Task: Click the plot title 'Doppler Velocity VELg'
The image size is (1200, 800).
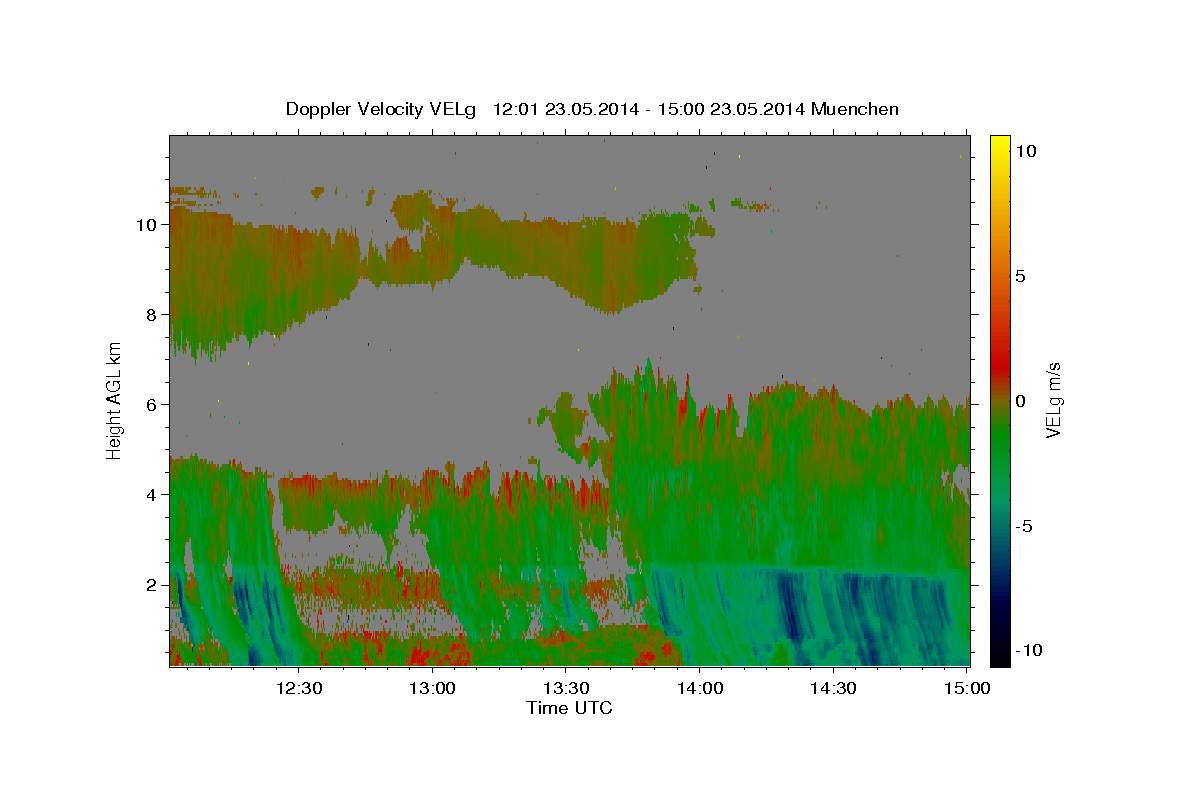Action: pos(382,109)
